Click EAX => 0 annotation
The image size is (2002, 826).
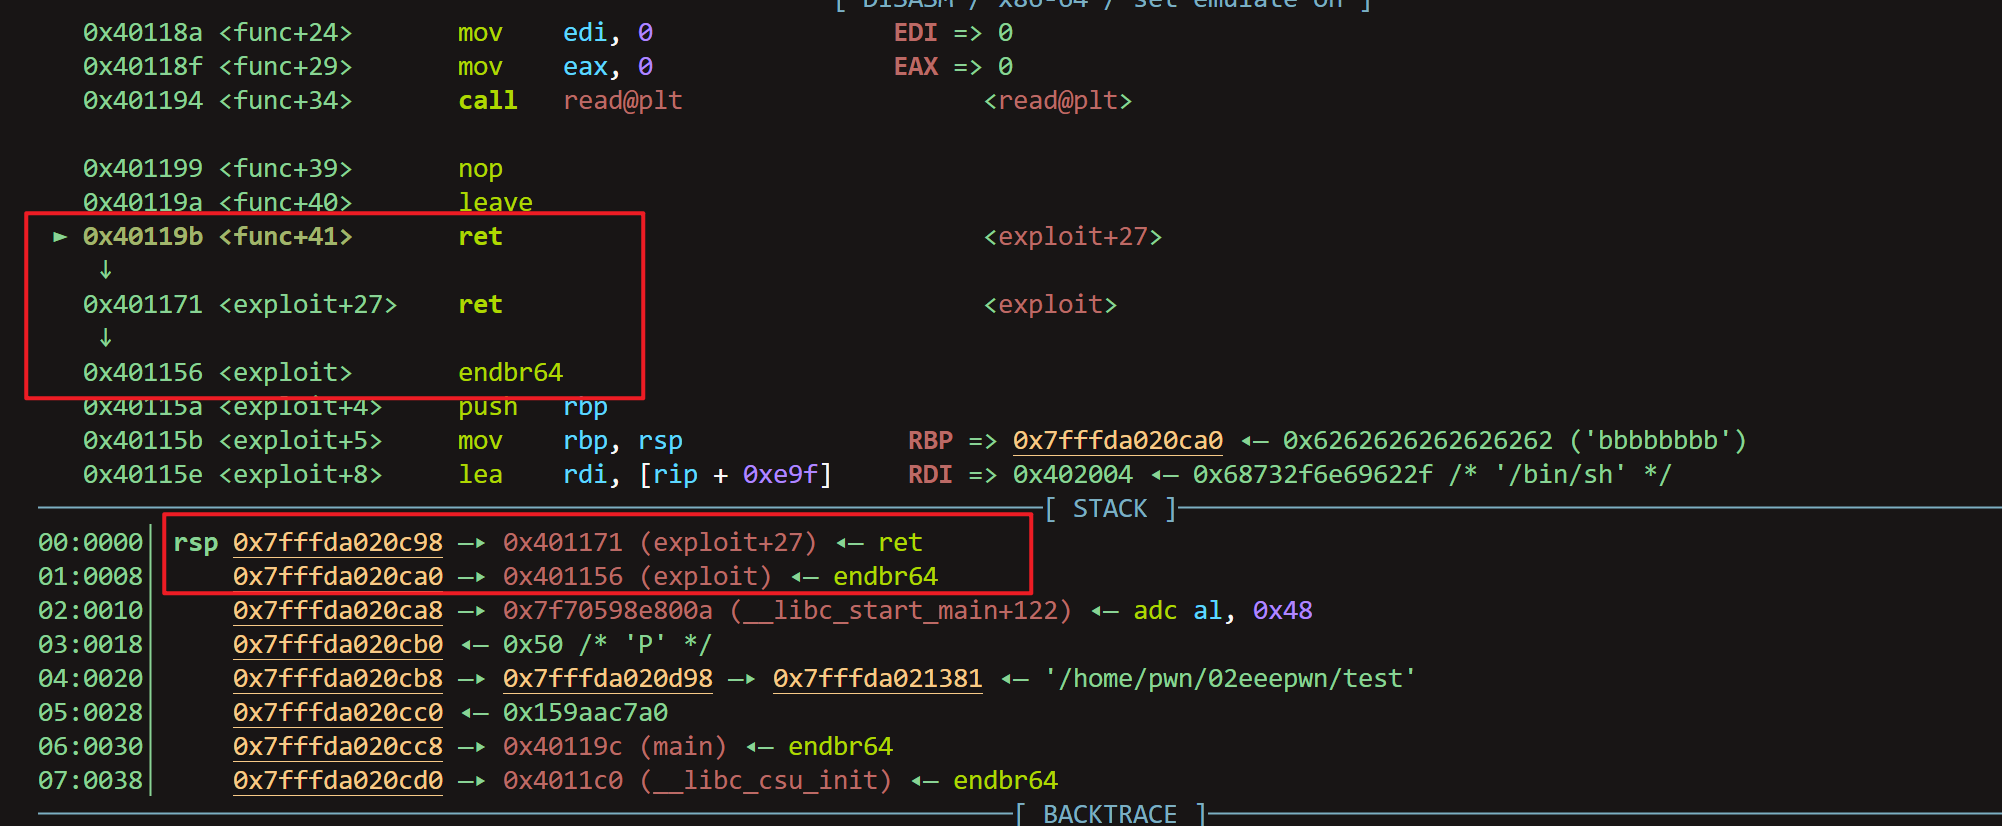point(953,67)
